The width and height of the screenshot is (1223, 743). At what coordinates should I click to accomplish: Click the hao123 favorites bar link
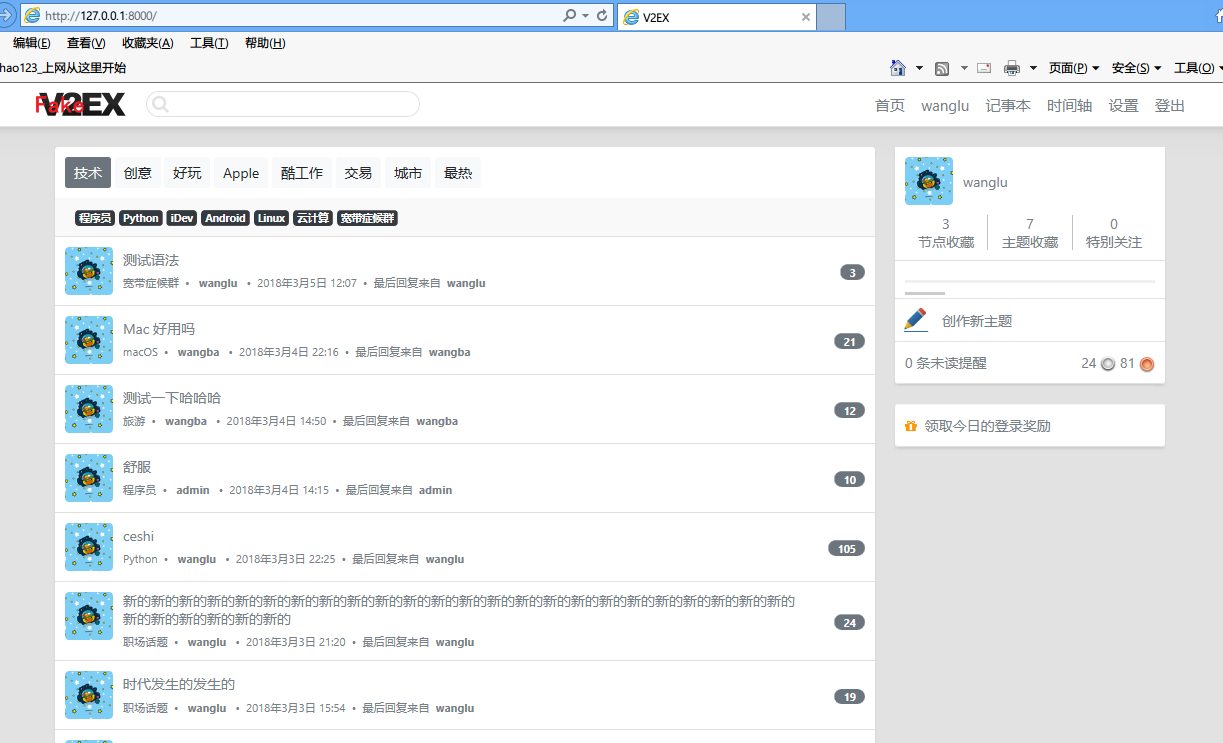(x=63, y=68)
